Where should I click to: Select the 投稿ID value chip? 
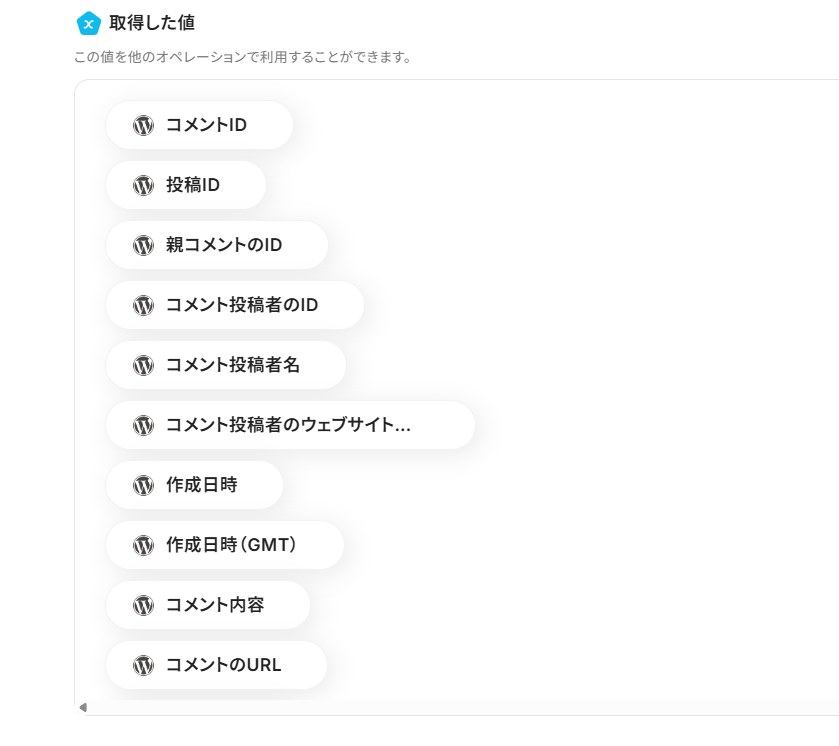point(187,185)
